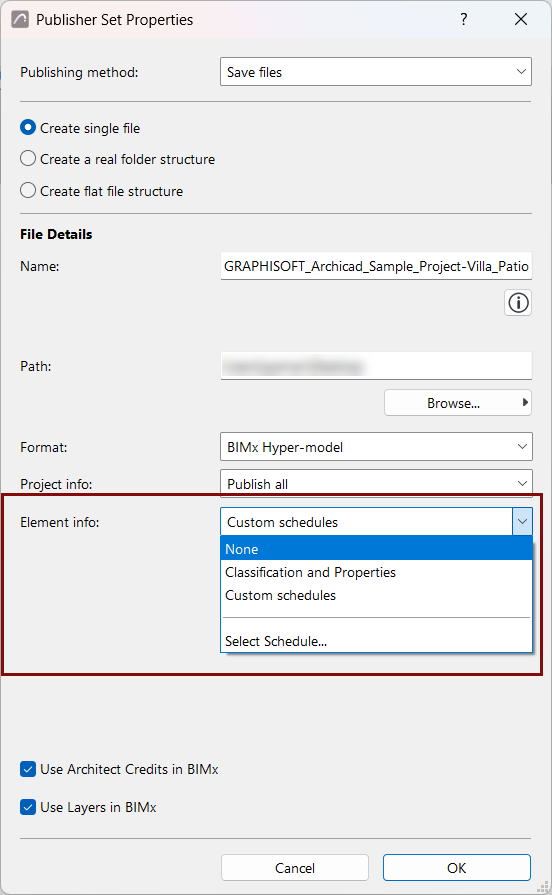Click into the file Name field
The height and width of the screenshot is (895, 552).
coord(376,266)
